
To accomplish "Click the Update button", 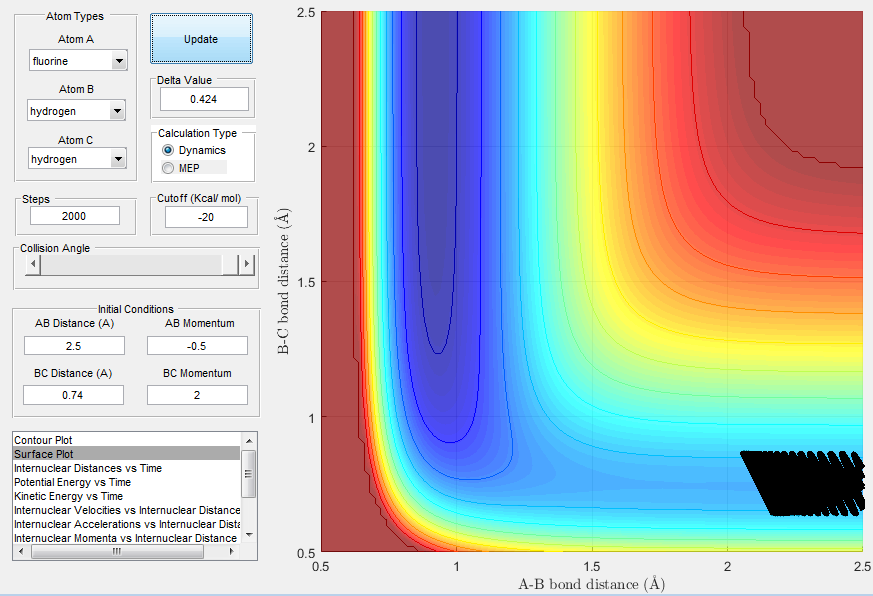I will (201, 39).
